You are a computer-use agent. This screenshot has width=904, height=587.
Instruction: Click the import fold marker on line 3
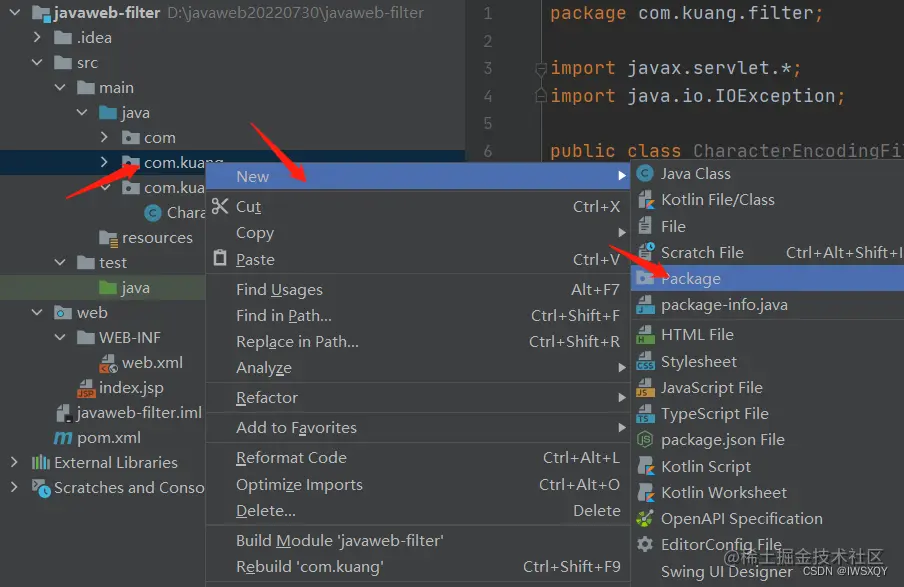[x=541, y=69]
